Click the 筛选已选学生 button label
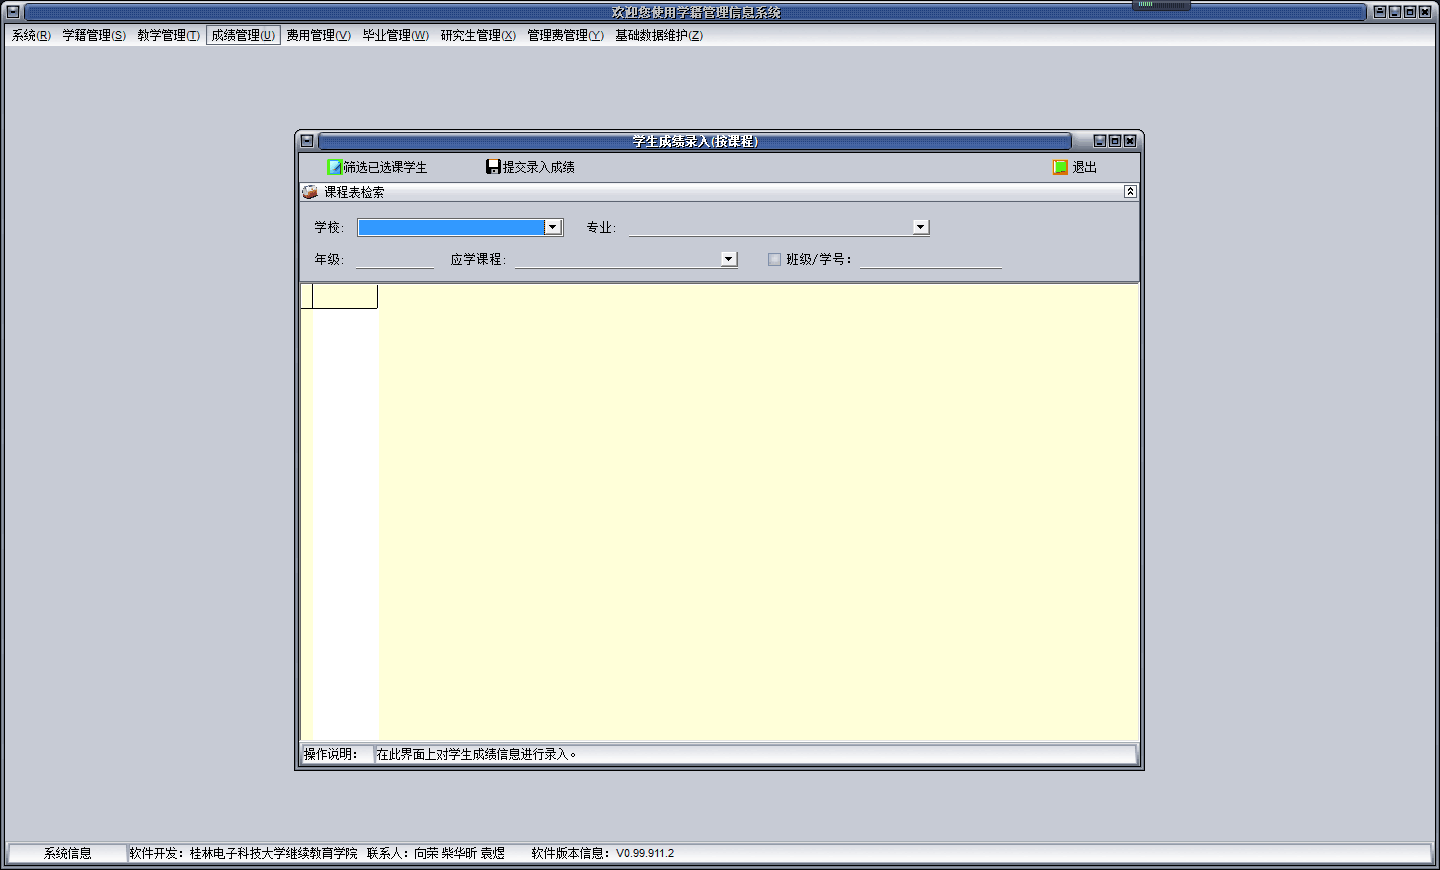The width and height of the screenshot is (1440, 870). tap(385, 167)
